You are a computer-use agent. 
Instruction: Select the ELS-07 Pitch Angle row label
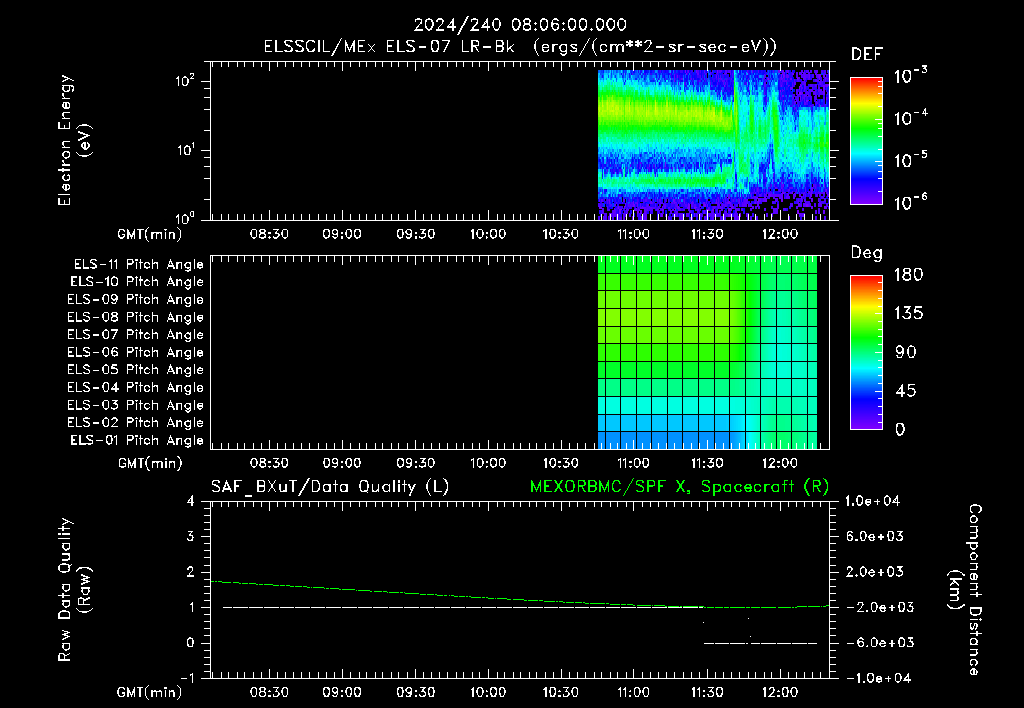135,334
